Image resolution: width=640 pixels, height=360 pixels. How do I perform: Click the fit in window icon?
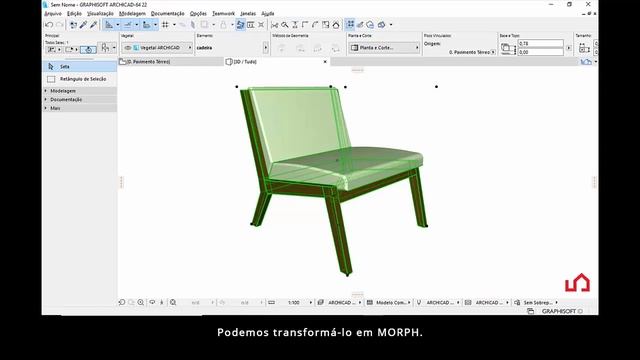[x=173, y=302]
